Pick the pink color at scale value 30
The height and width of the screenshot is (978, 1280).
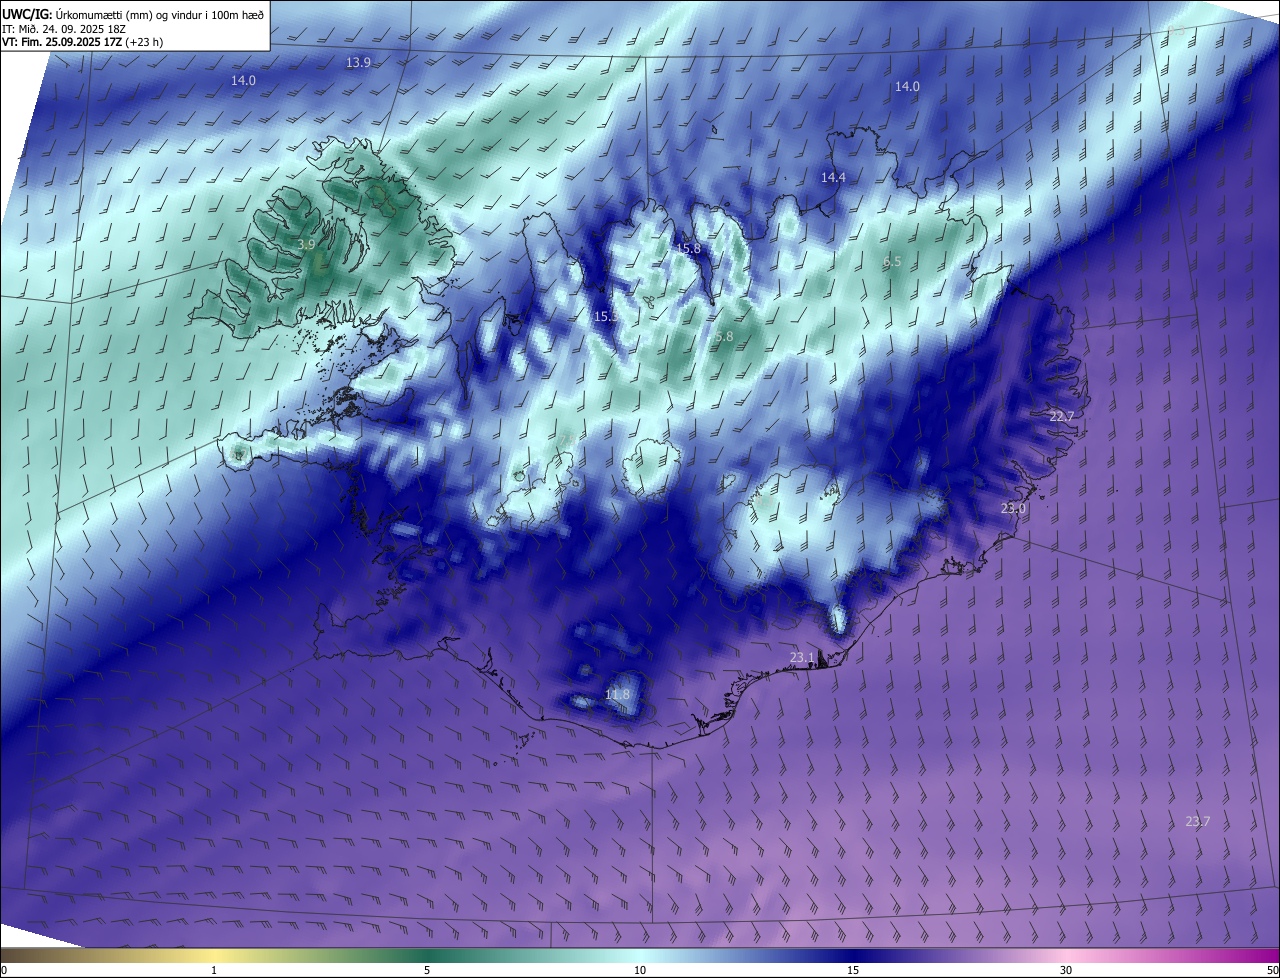click(x=1066, y=955)
